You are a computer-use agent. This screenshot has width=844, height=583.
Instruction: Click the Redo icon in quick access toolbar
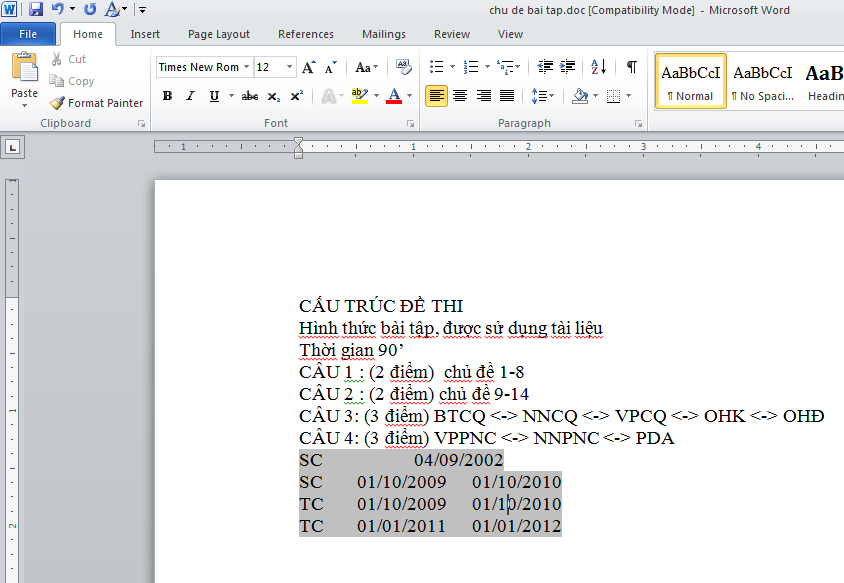pos(90,9)
